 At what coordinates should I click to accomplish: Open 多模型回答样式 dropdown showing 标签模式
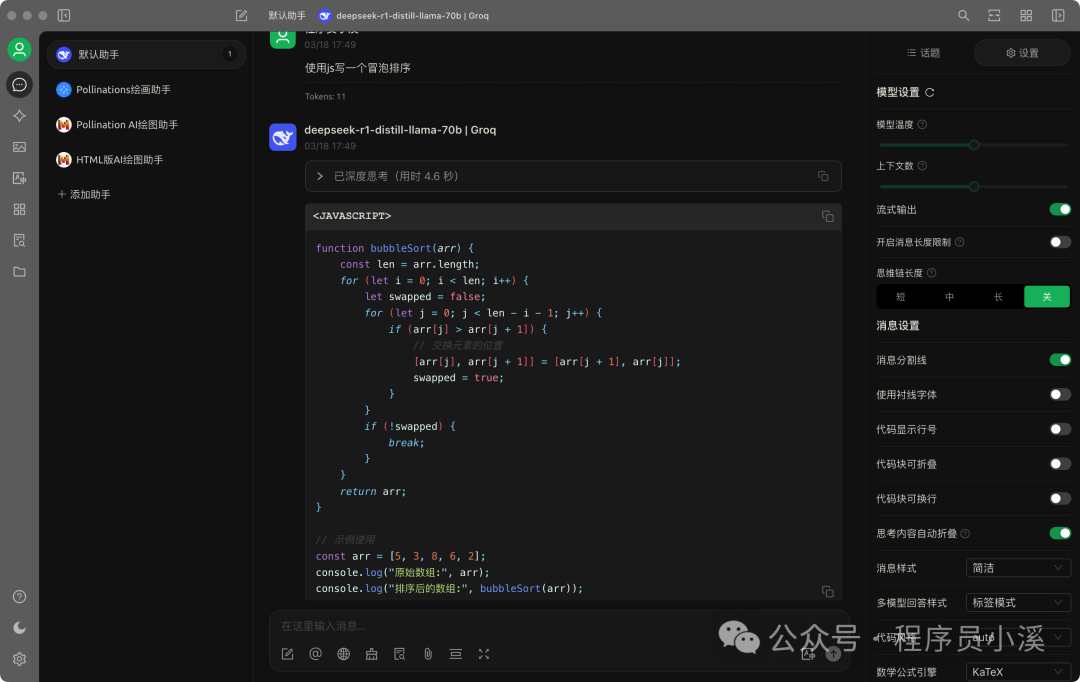point(1018,603)
